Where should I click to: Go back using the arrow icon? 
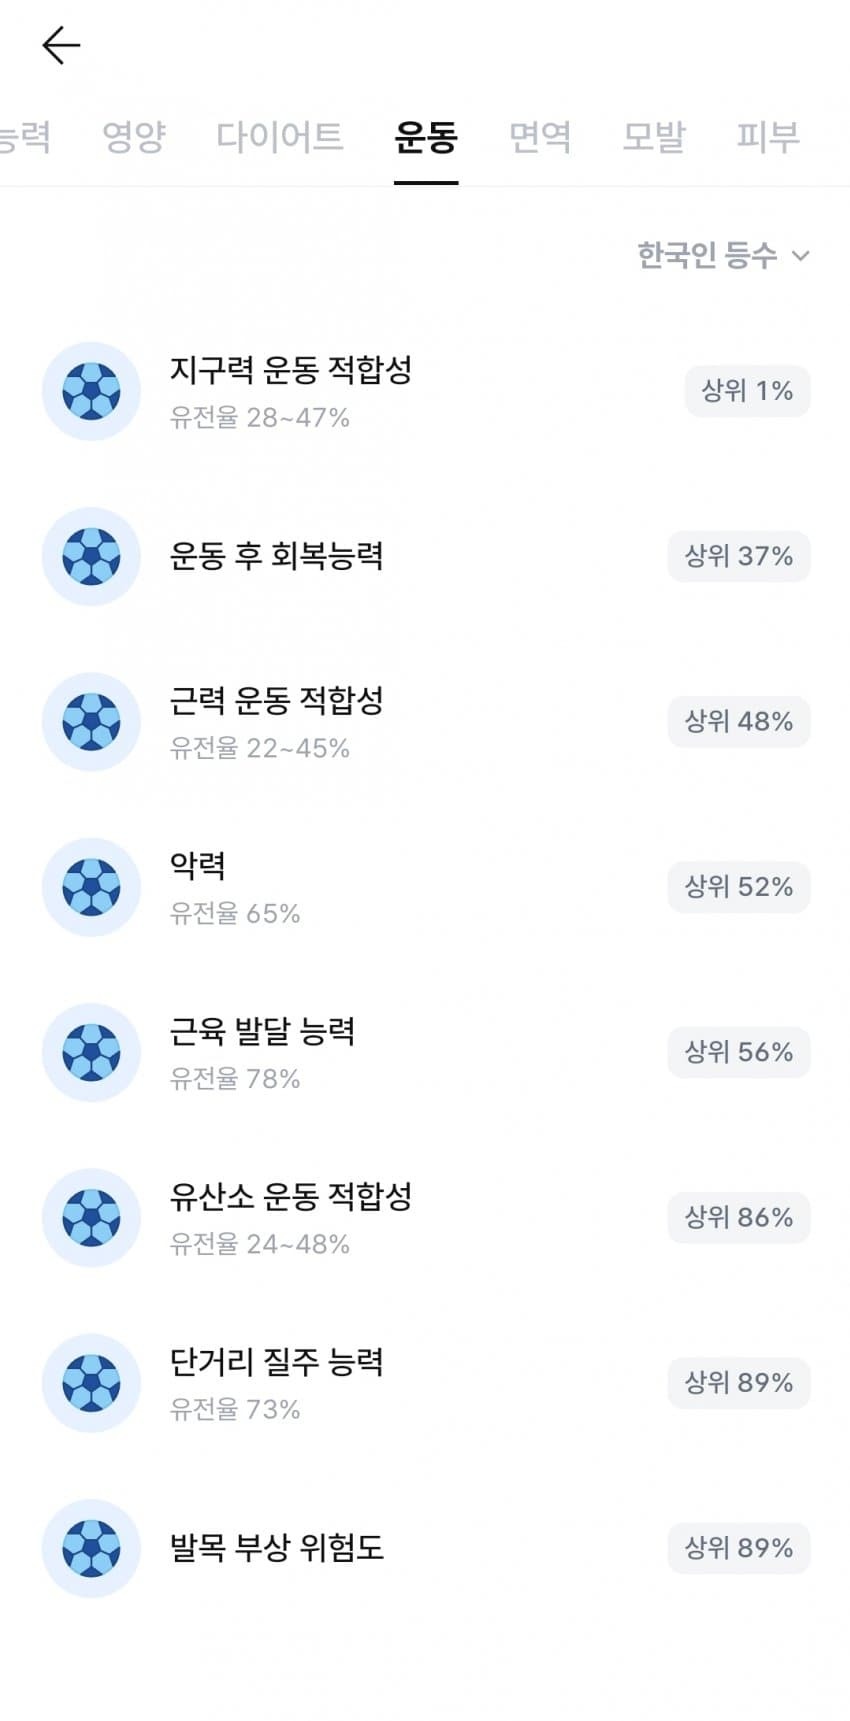pyautogui.click(x=61, y=46)
